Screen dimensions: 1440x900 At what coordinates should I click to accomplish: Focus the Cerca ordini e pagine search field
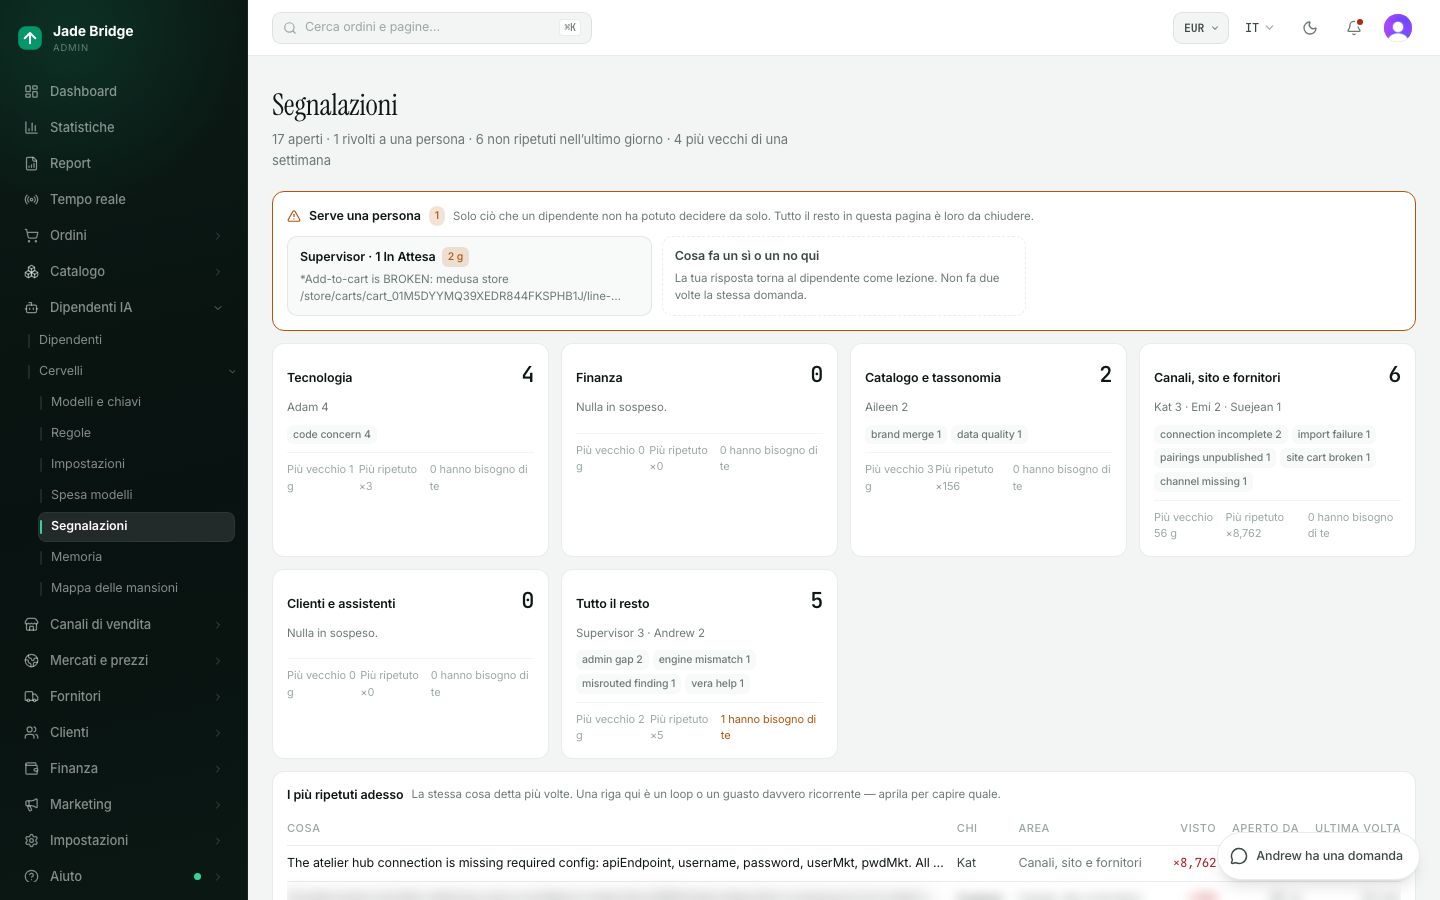[x=432, y=28]
